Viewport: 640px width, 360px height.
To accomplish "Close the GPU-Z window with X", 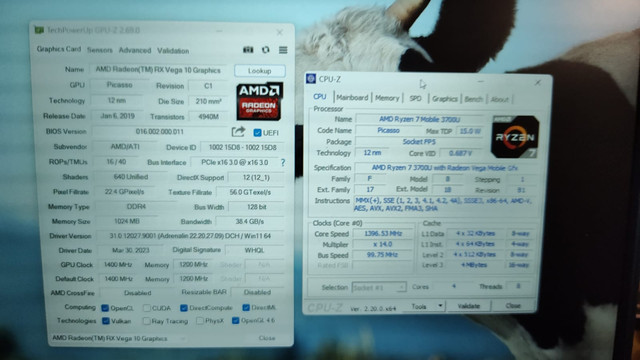I will tap(280, 32).
